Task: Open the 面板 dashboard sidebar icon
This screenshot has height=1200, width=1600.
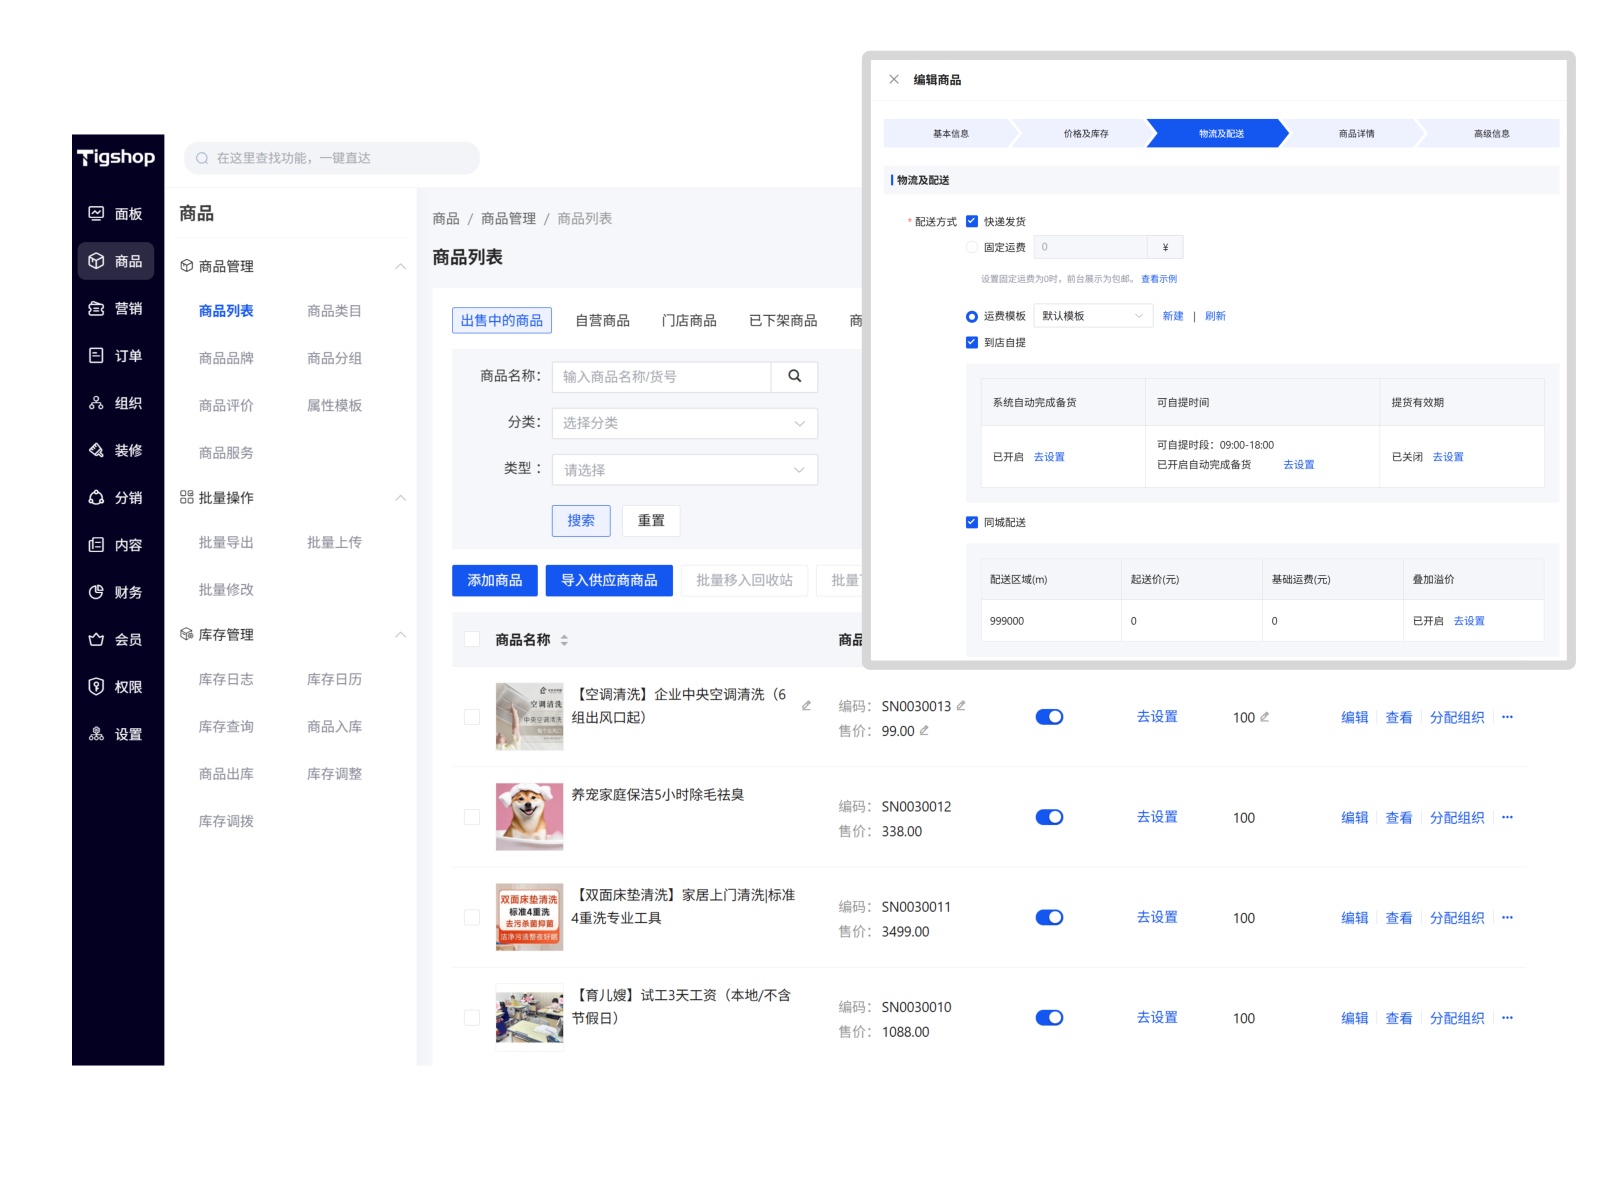Action: 97,214
